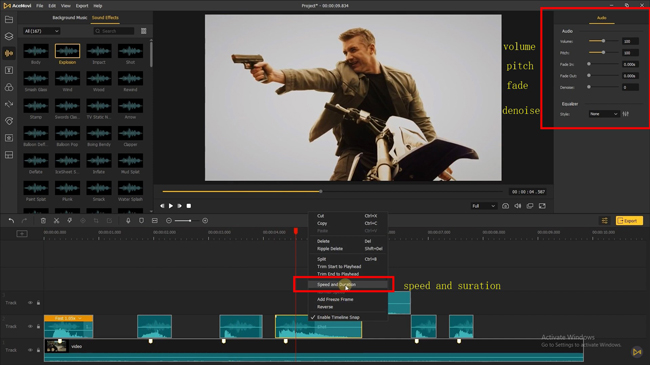Zoom out the timeline with minus icon

coord(169,221)
